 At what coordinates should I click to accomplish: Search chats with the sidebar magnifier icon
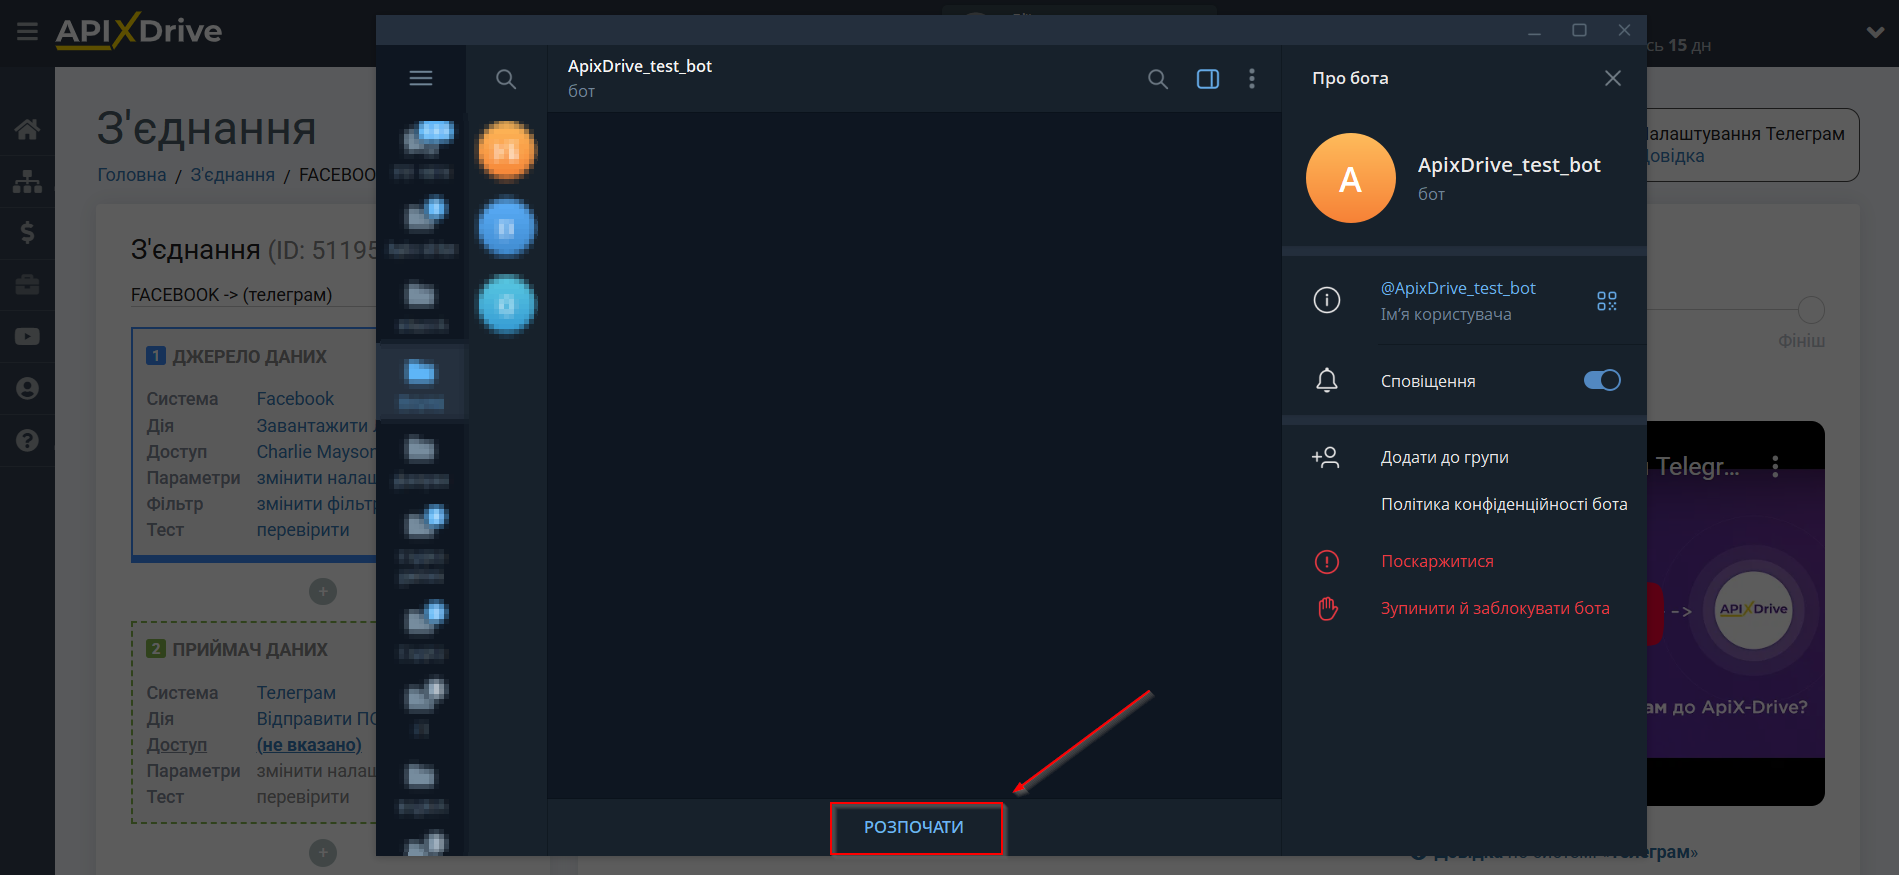tap(506, 79)
